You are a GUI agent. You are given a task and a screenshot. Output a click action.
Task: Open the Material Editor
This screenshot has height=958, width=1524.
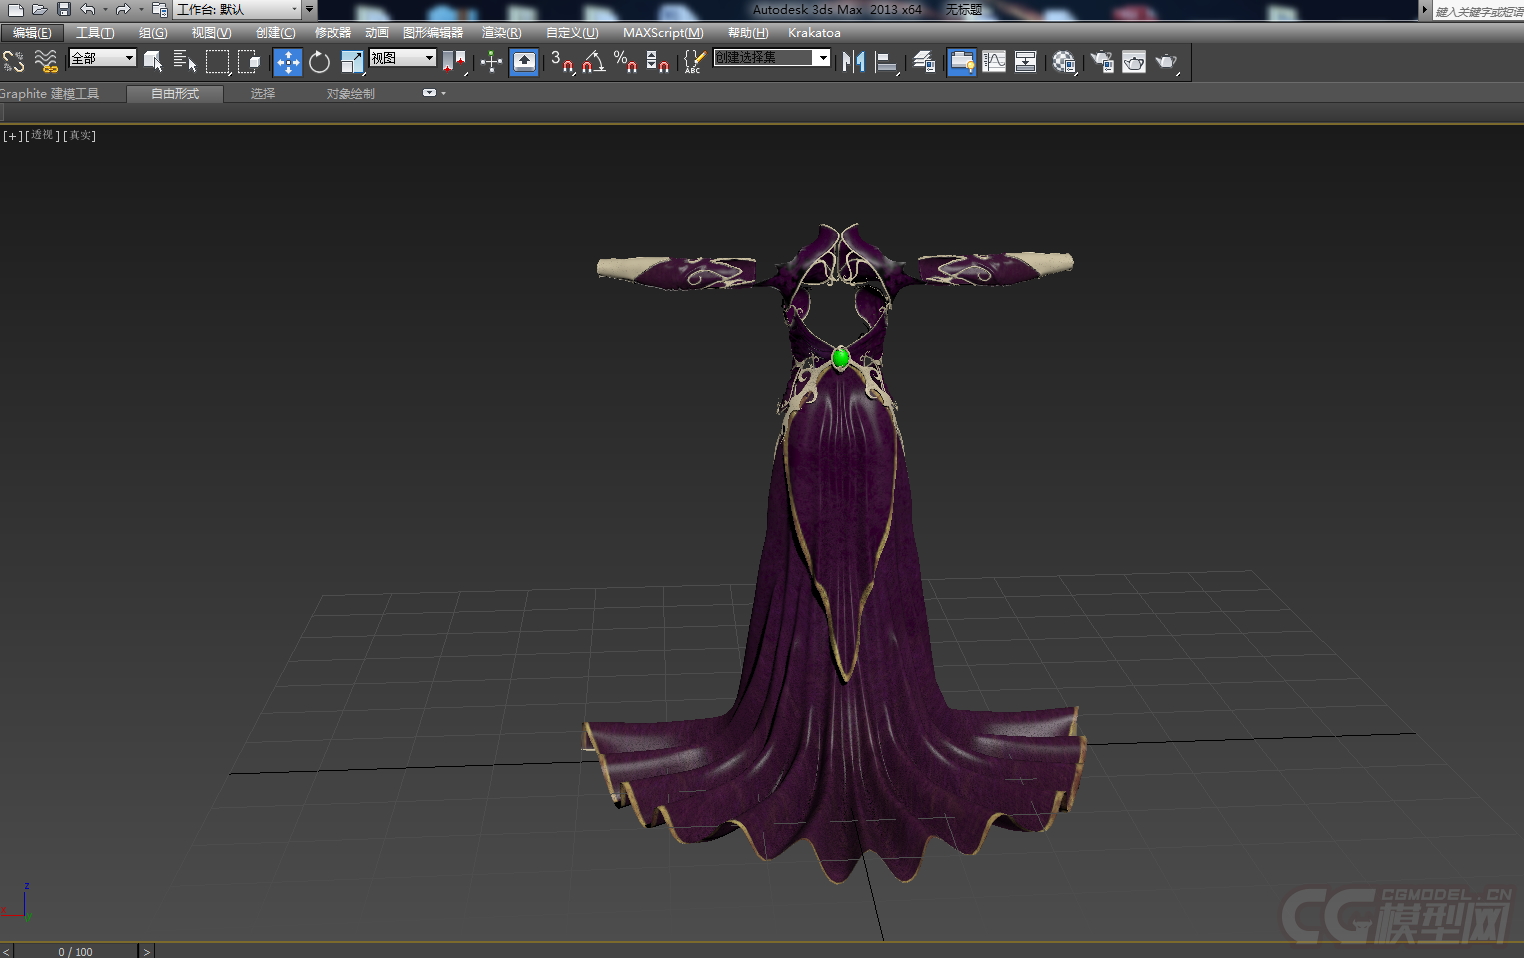point(1064,62)
